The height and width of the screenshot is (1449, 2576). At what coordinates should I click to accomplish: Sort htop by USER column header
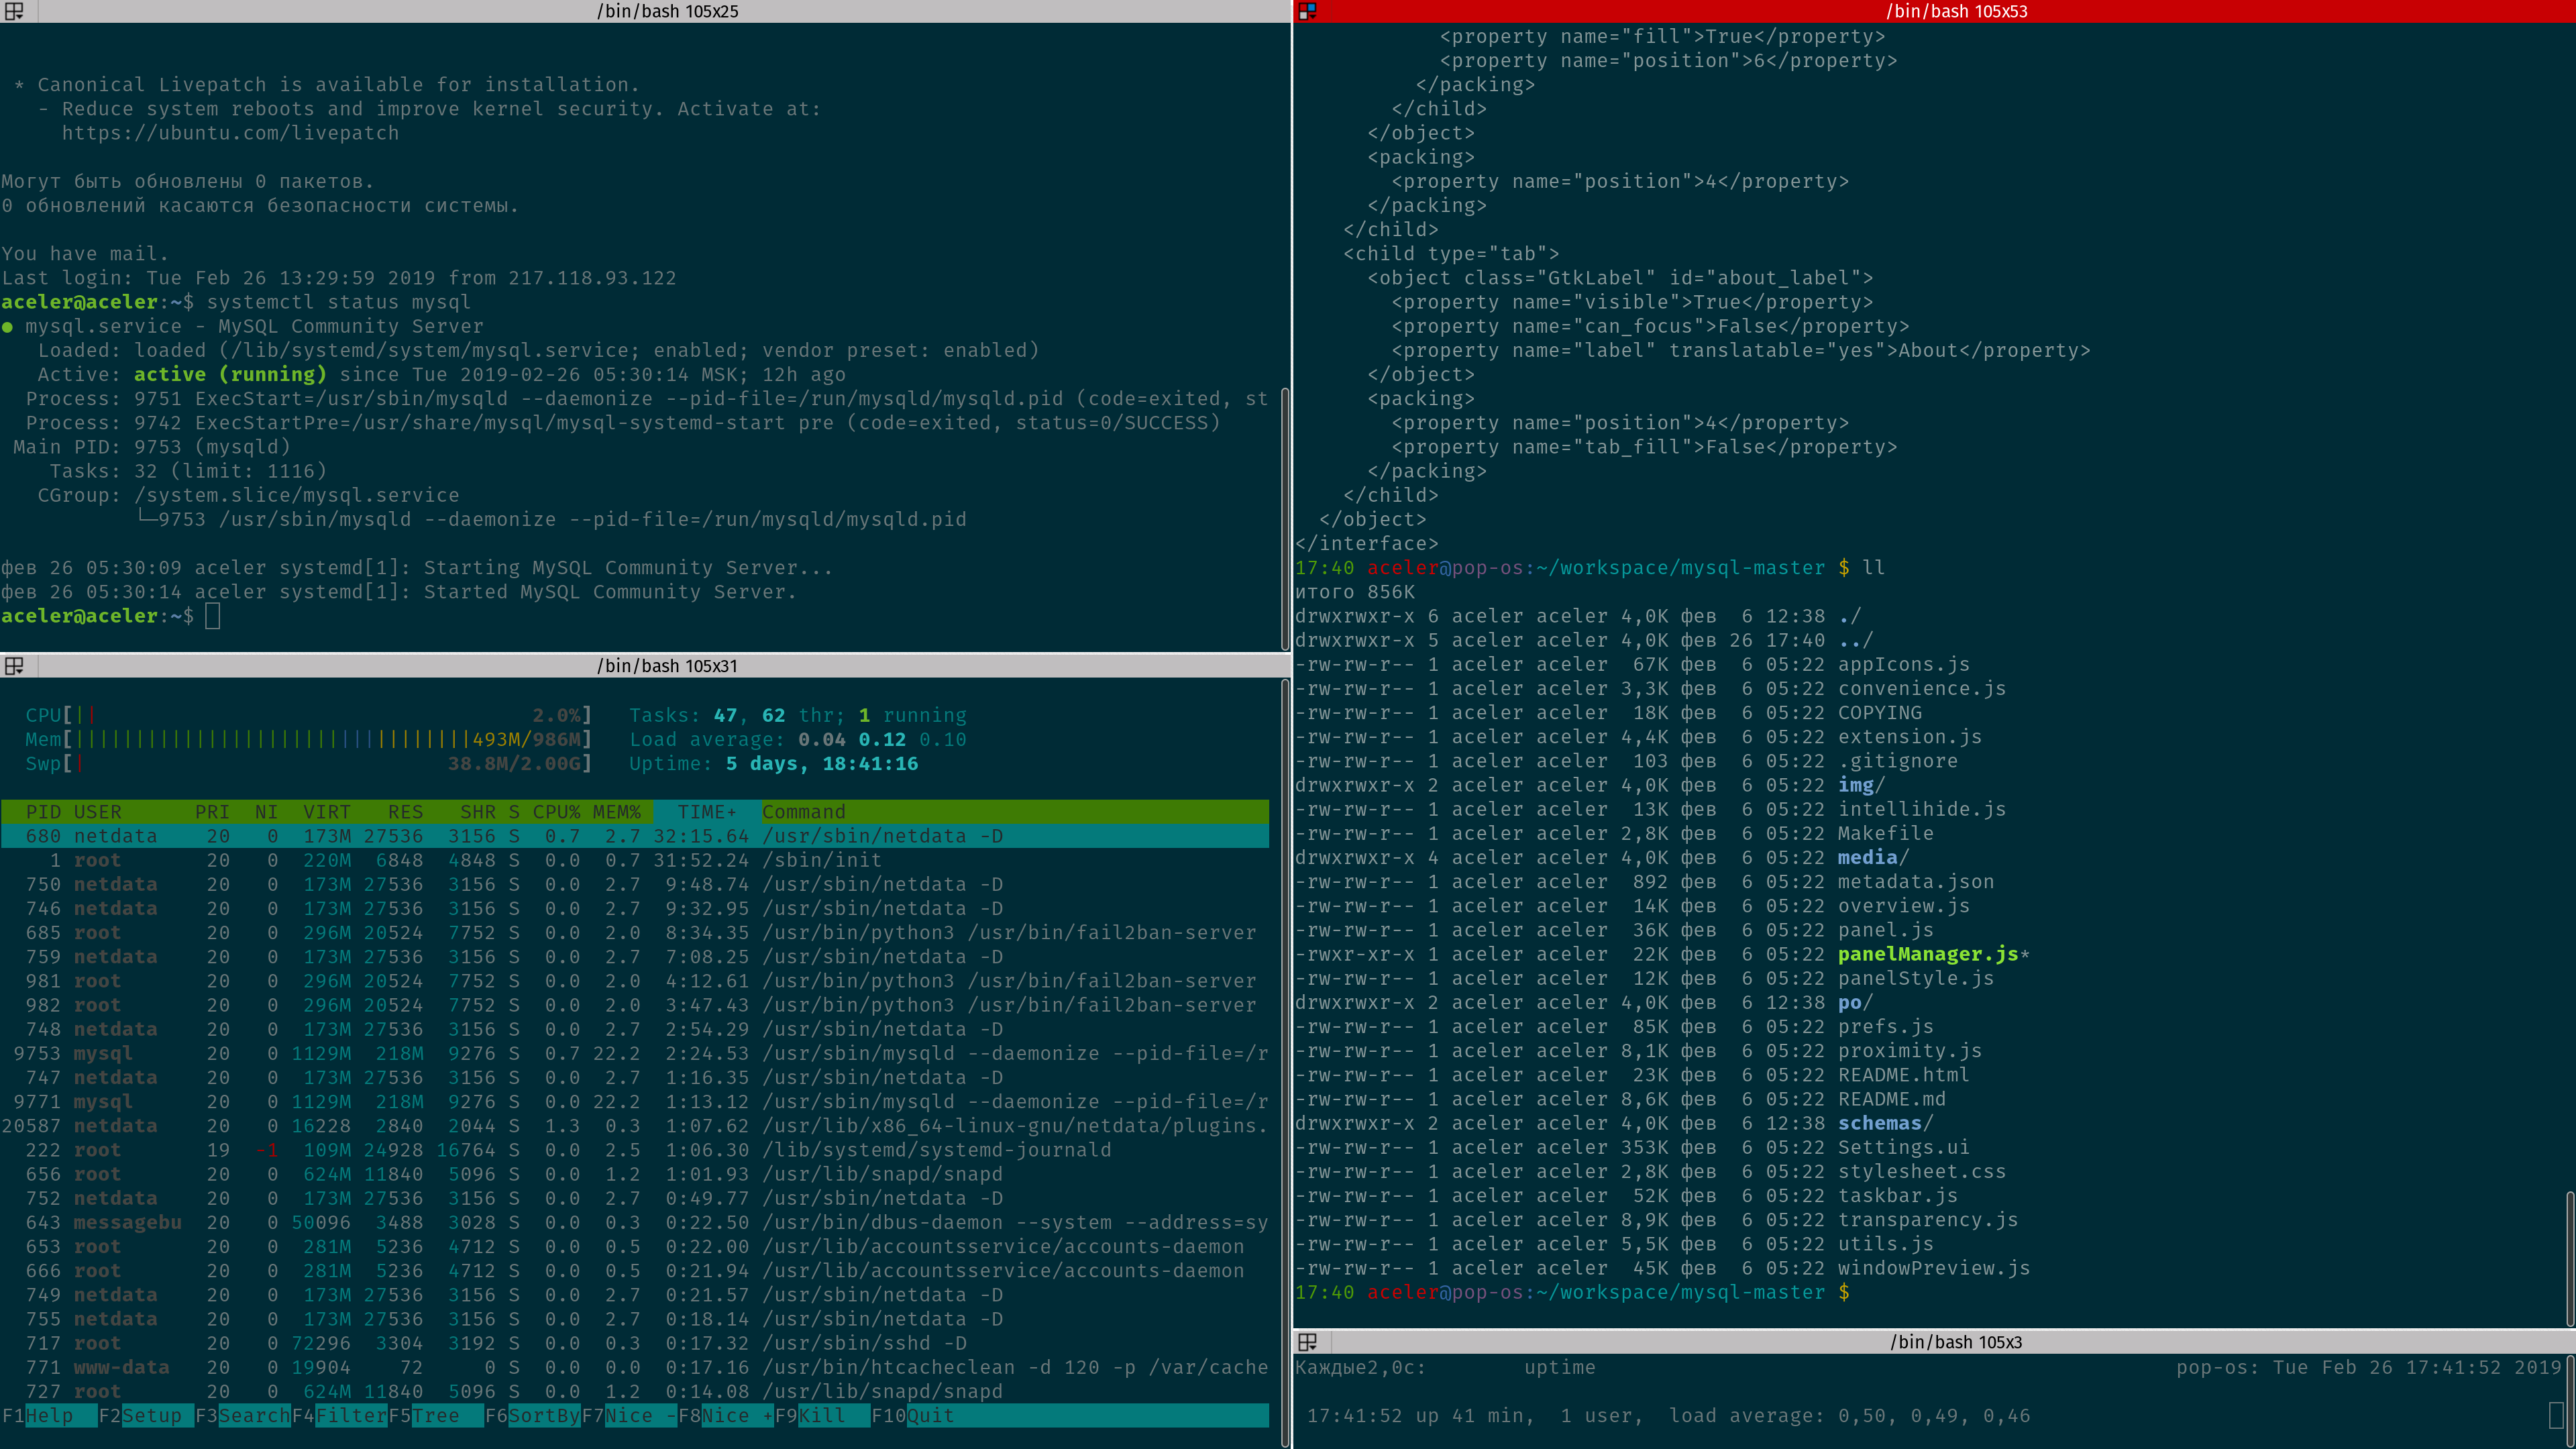pyautogui.click(x=98, y=812)
